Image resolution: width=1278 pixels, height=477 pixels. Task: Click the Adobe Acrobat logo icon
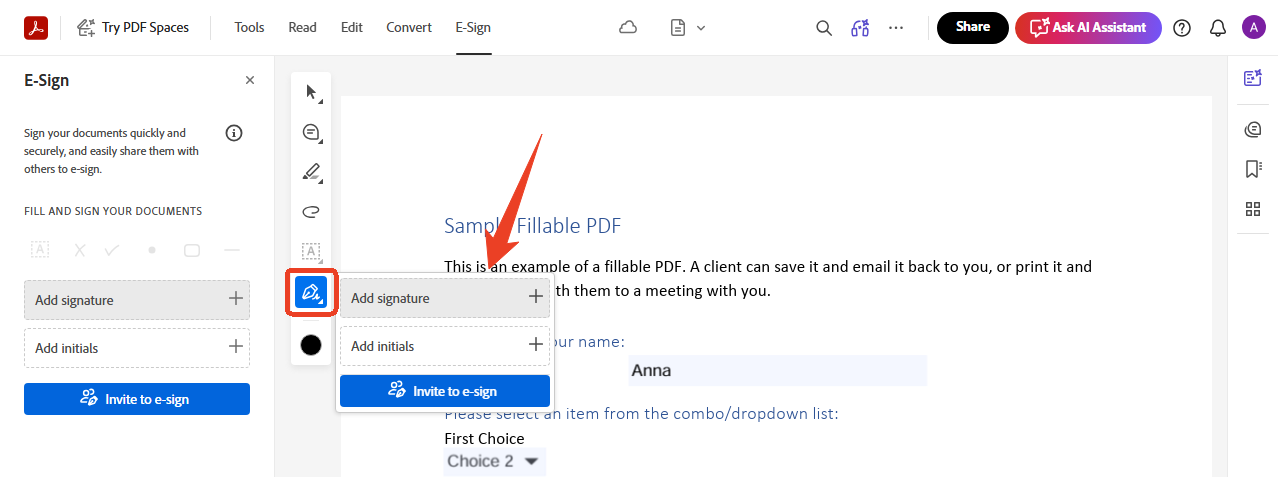point(36,27)
